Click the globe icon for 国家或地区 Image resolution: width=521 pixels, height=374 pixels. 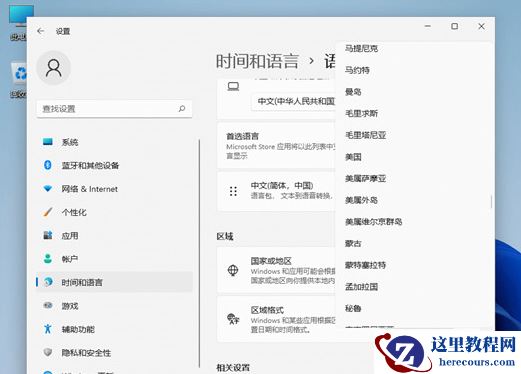(x=233, y=270)
